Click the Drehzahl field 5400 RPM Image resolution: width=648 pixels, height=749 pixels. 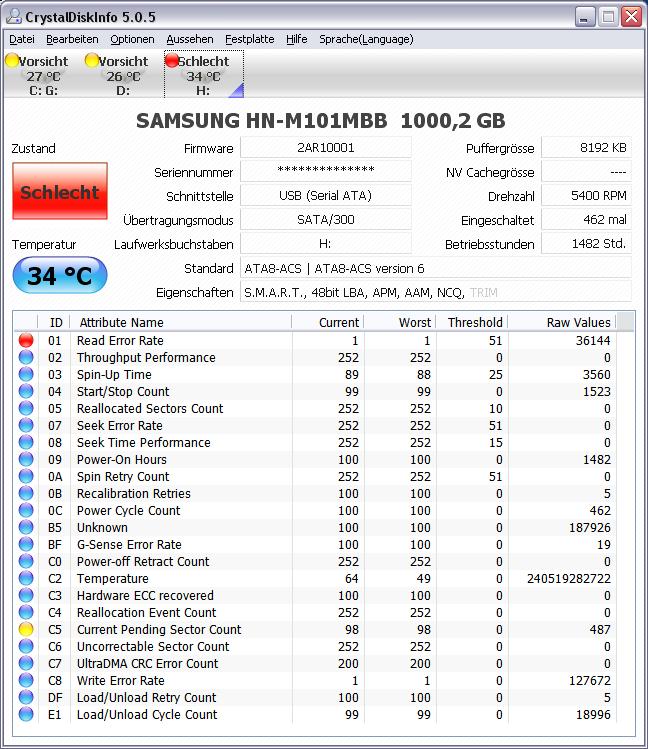586,195
